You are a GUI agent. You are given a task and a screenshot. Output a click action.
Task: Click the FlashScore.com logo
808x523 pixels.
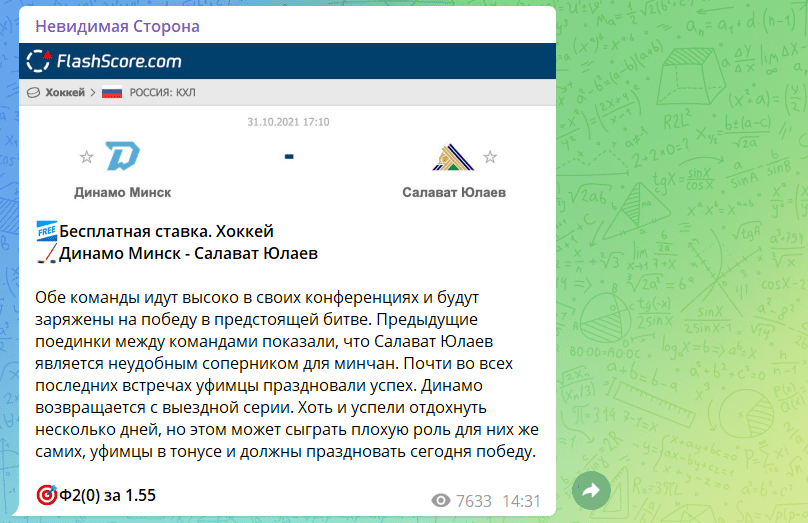[104, 61]
